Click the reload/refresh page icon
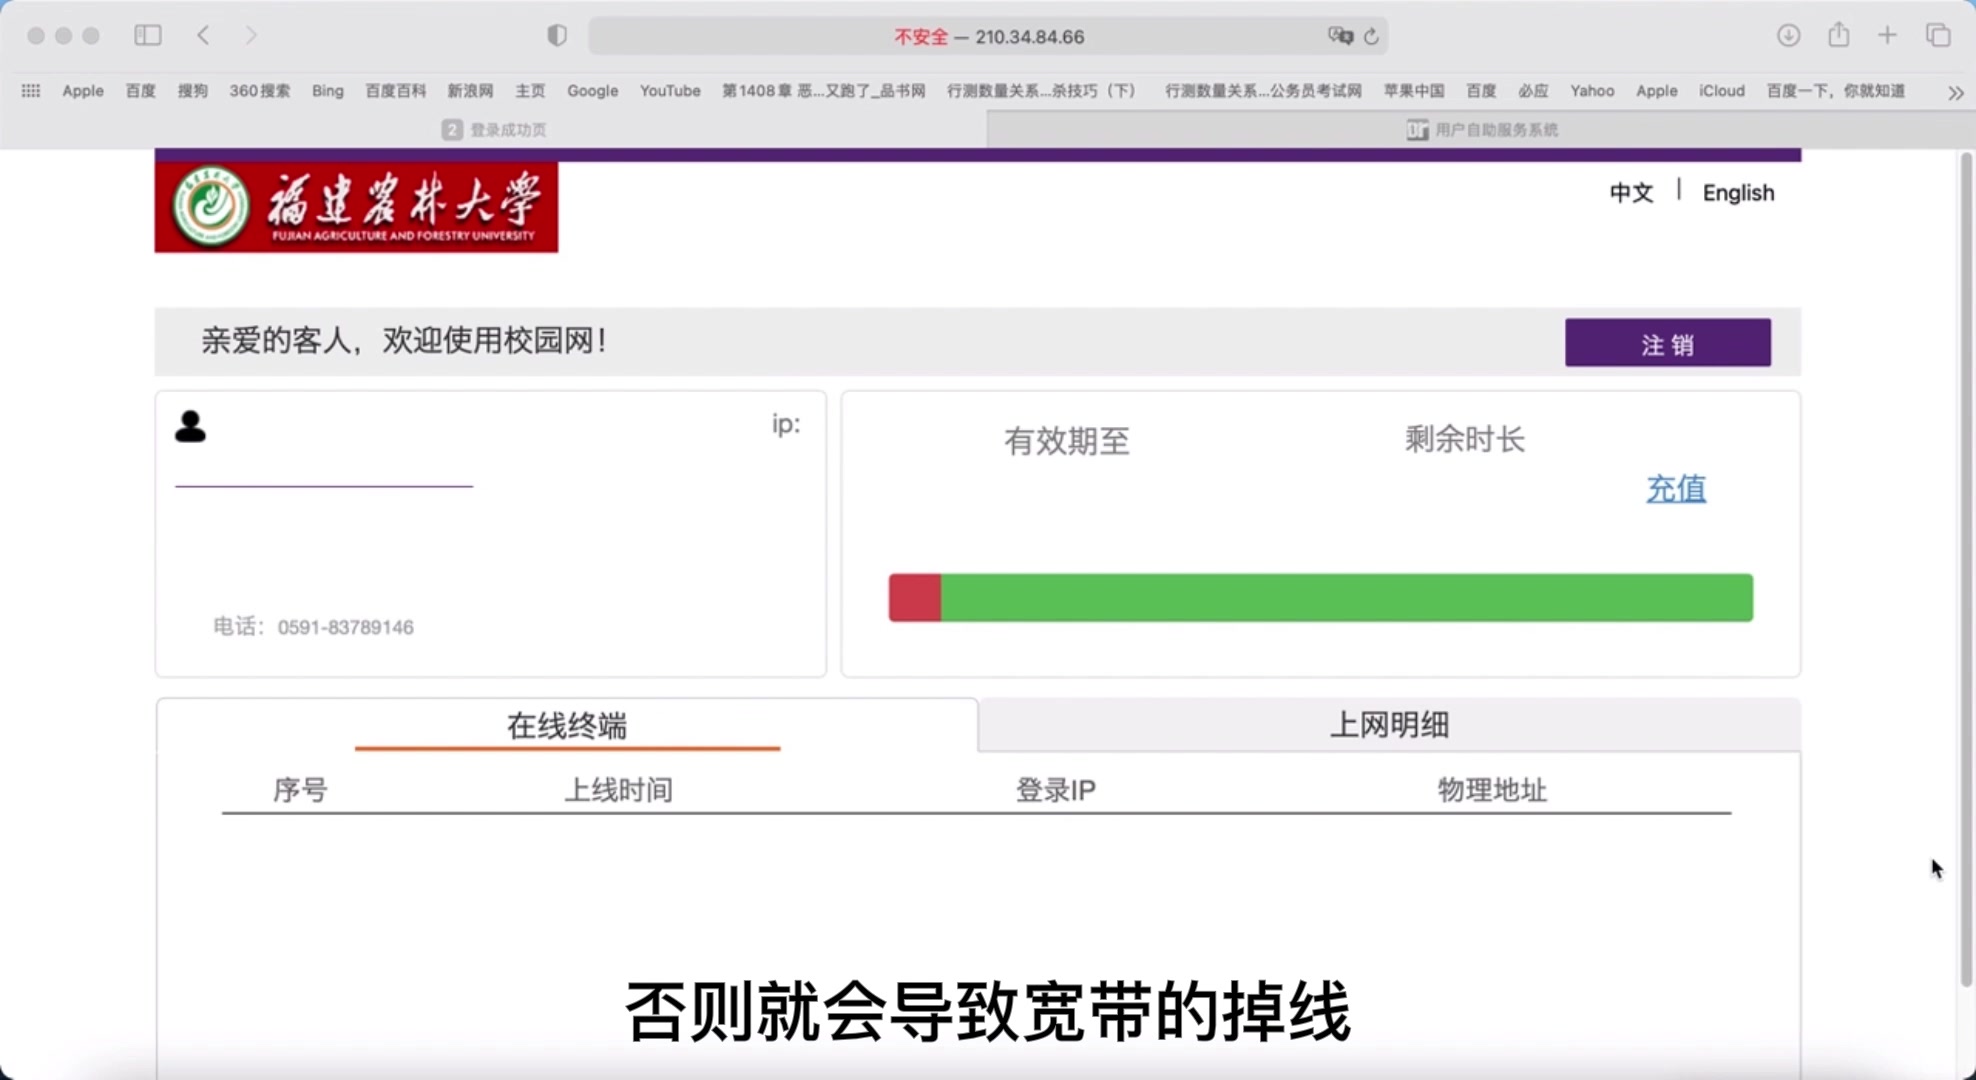 click(1371, 36)
